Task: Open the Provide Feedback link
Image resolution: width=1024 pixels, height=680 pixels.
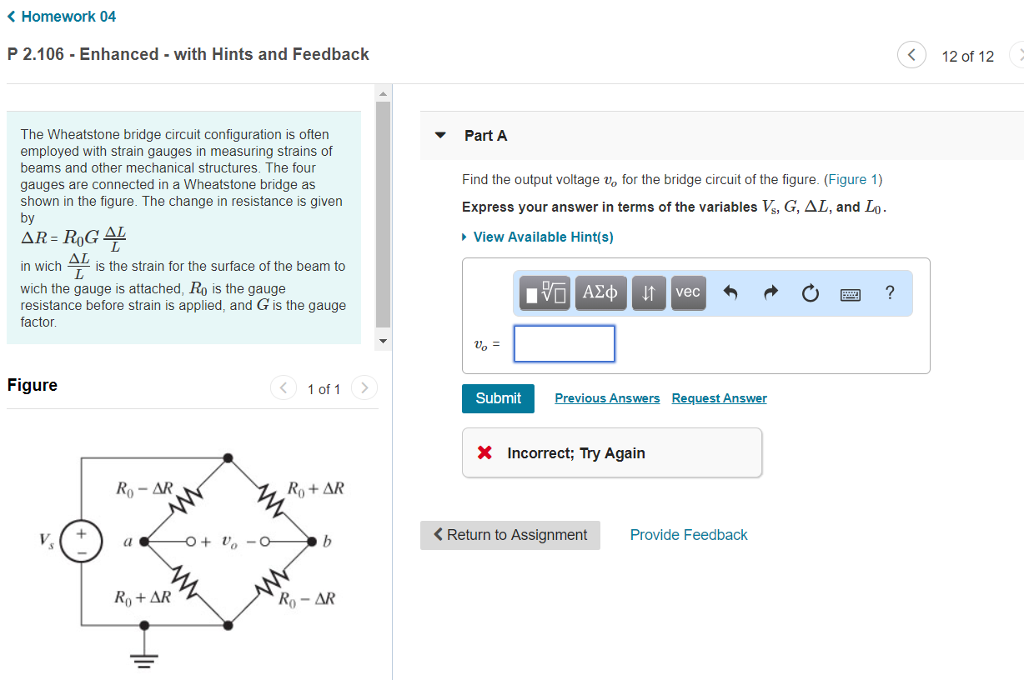Action: click(688, 535)
